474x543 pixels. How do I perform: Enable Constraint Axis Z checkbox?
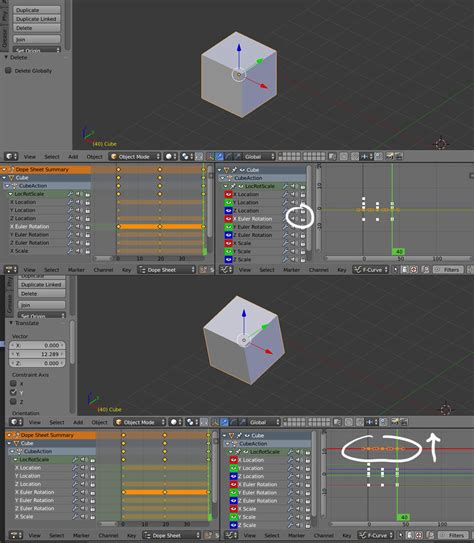coord(13,402)
